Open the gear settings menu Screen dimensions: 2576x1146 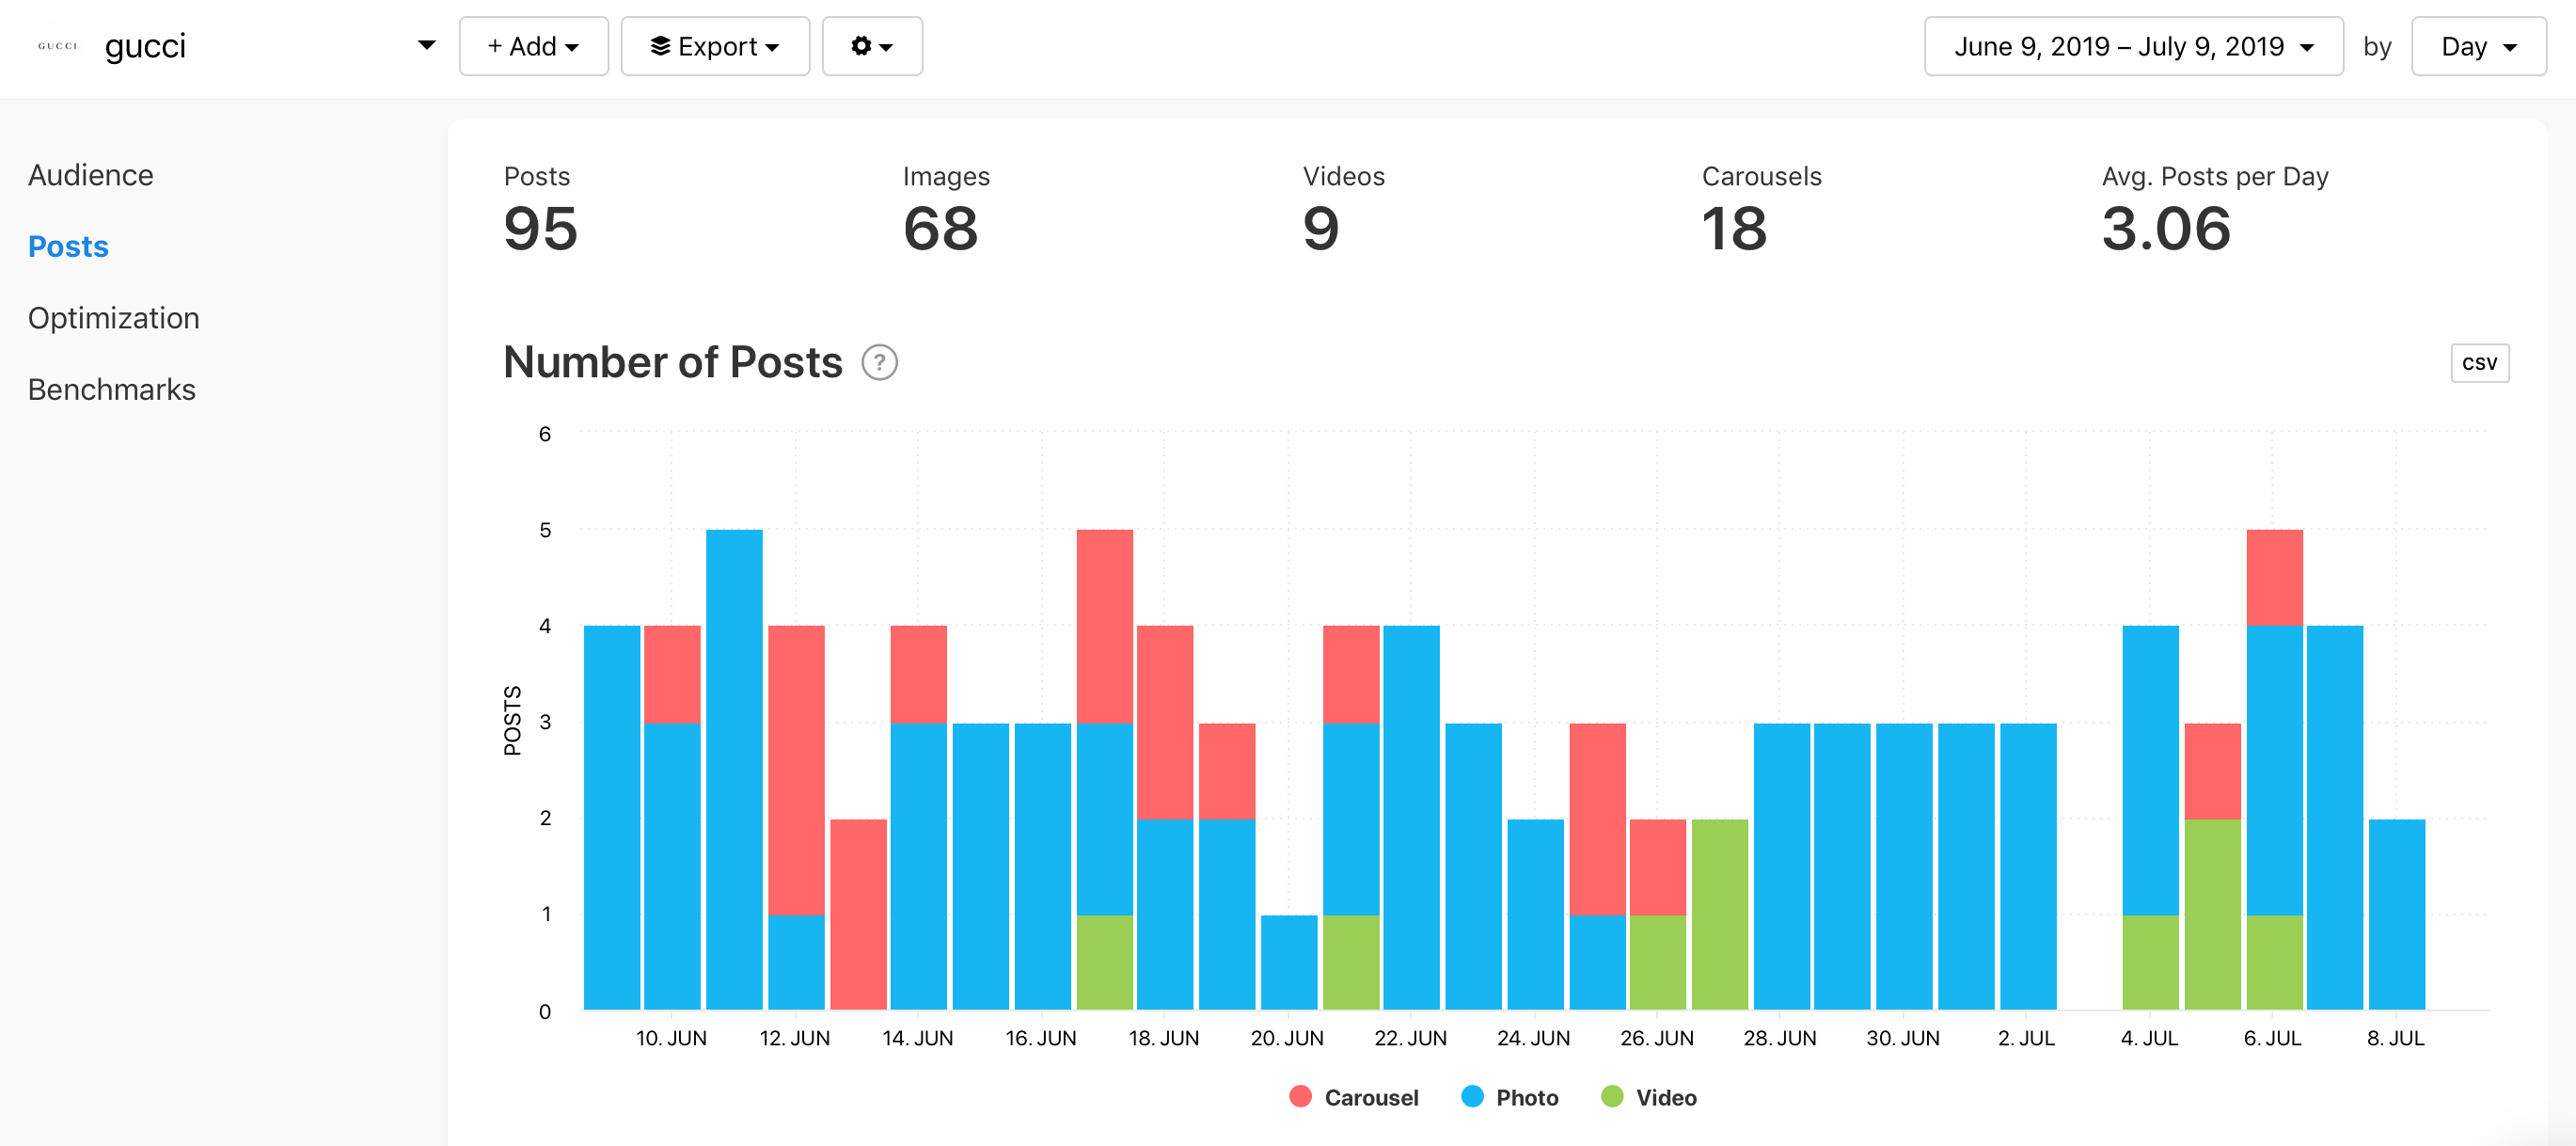(871, 46)
